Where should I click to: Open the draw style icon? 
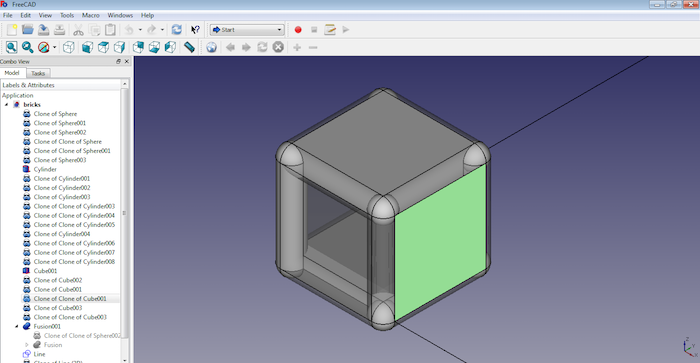(x=43, y=47)
